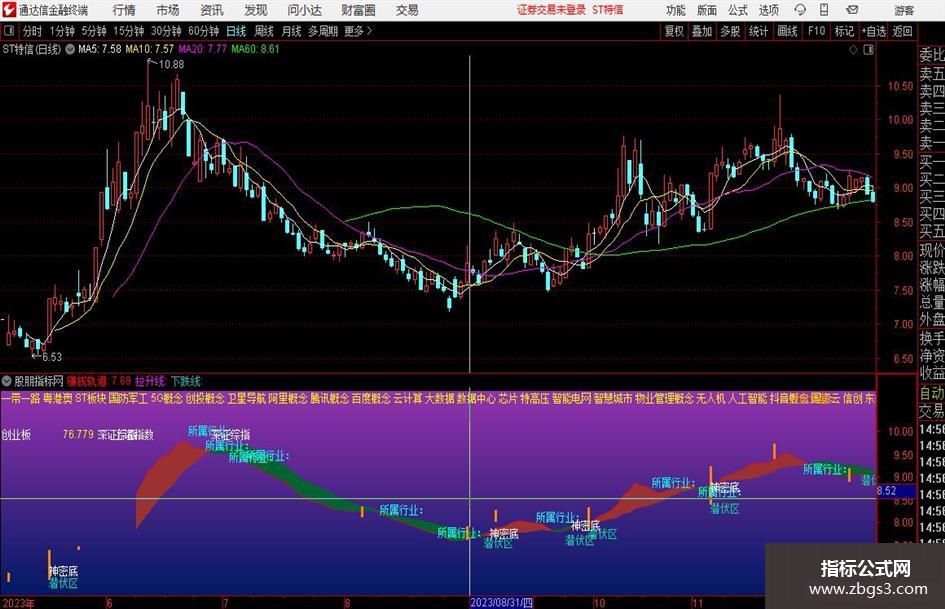Viewport: 945px width, 609px height.
Task: Open the 发现 menu
Action: click(x=256, y=10)
